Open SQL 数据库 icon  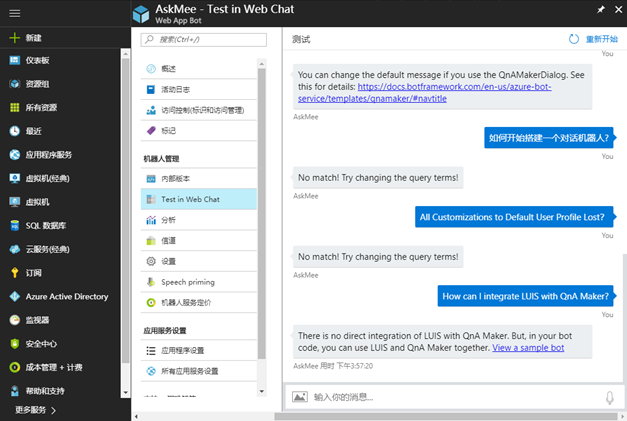coord(14,225)
